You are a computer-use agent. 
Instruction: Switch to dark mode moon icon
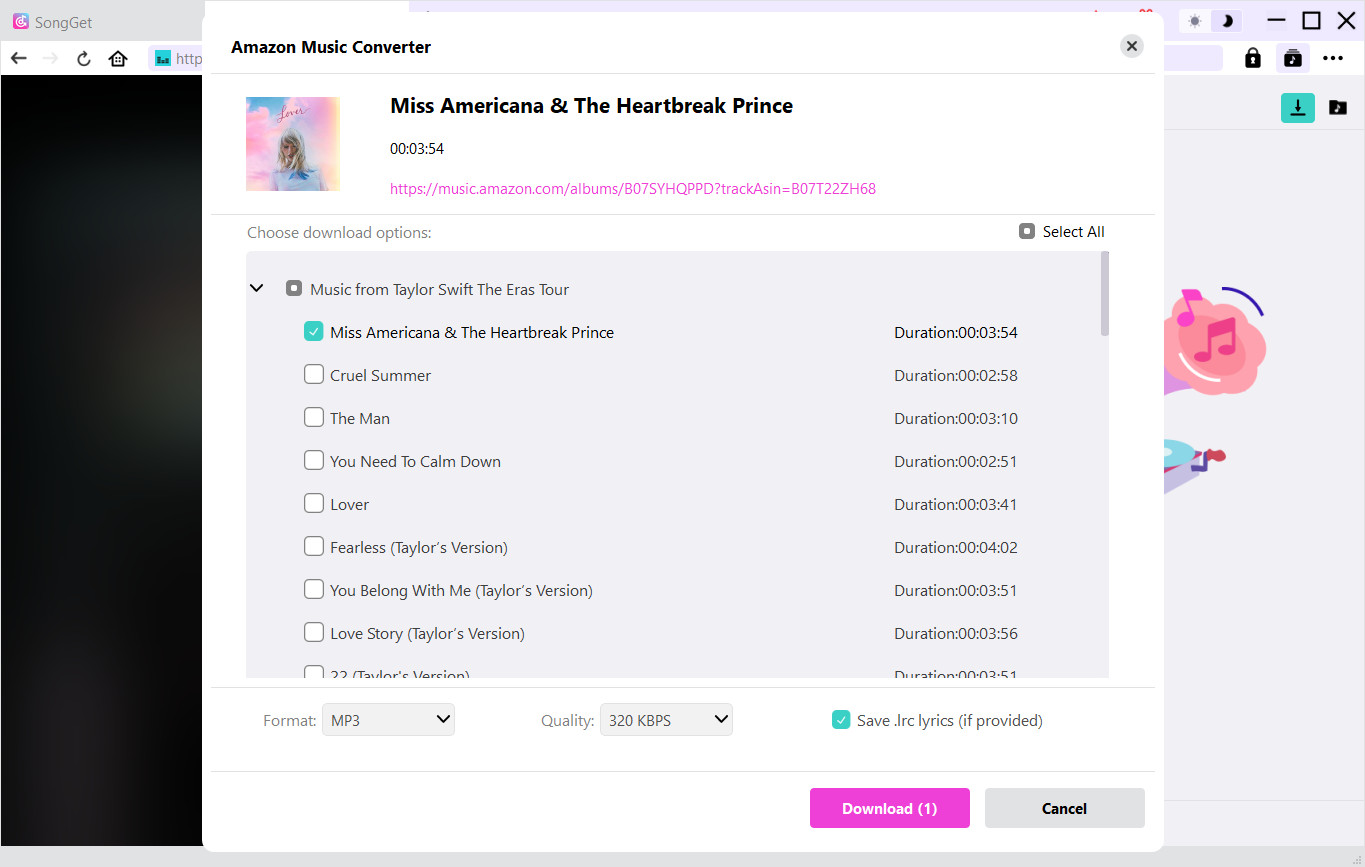point(1227,21)
